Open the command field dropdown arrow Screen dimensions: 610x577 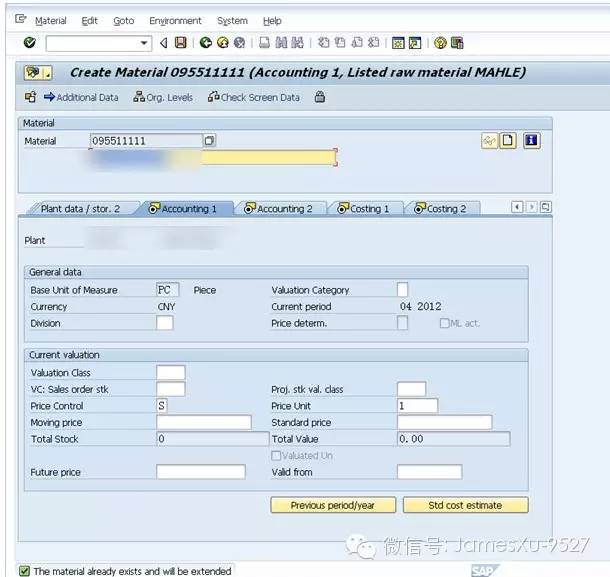pyautogui.click(x=144, y=43)
